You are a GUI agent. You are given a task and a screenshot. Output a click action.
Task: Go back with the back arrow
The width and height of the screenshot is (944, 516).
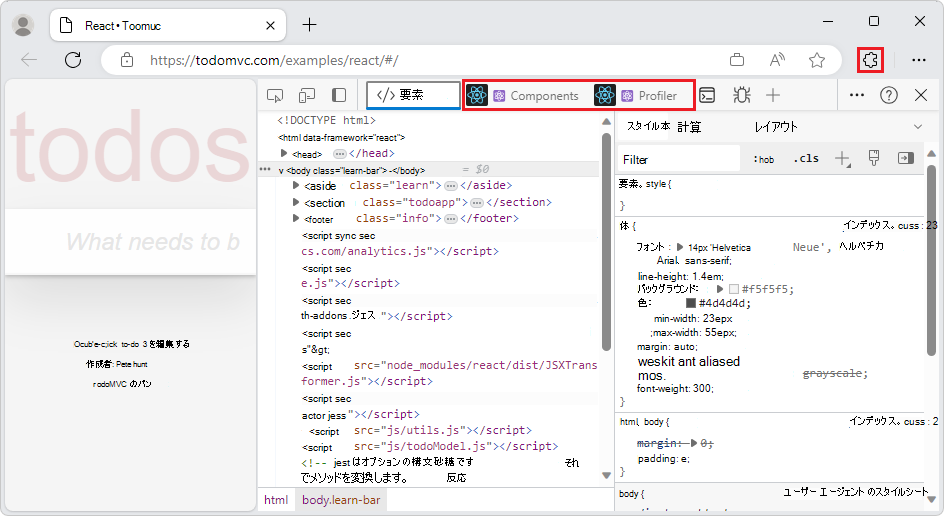click(x=29, y=60)
